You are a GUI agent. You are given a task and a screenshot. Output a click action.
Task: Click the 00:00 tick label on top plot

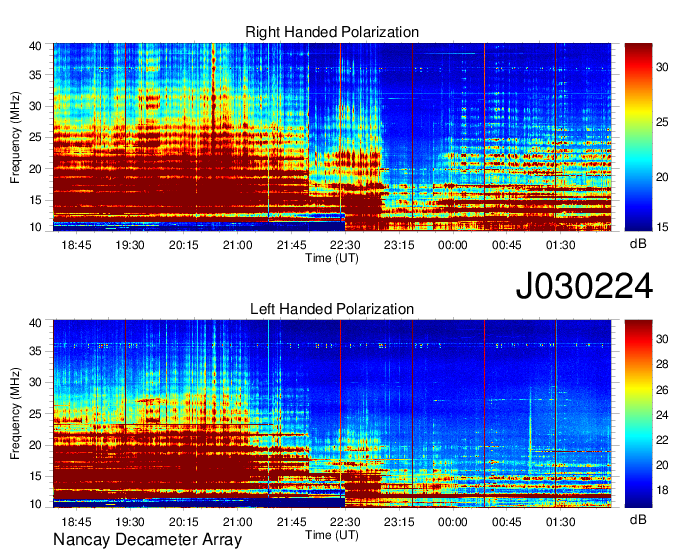click(453, 245)
